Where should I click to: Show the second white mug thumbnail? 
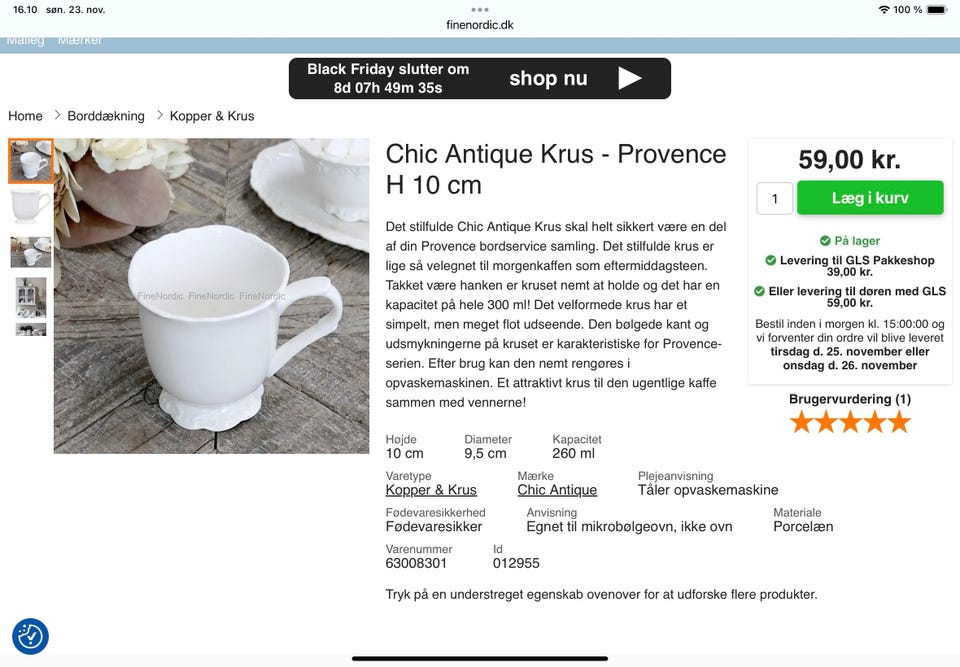tap(31, 207)
